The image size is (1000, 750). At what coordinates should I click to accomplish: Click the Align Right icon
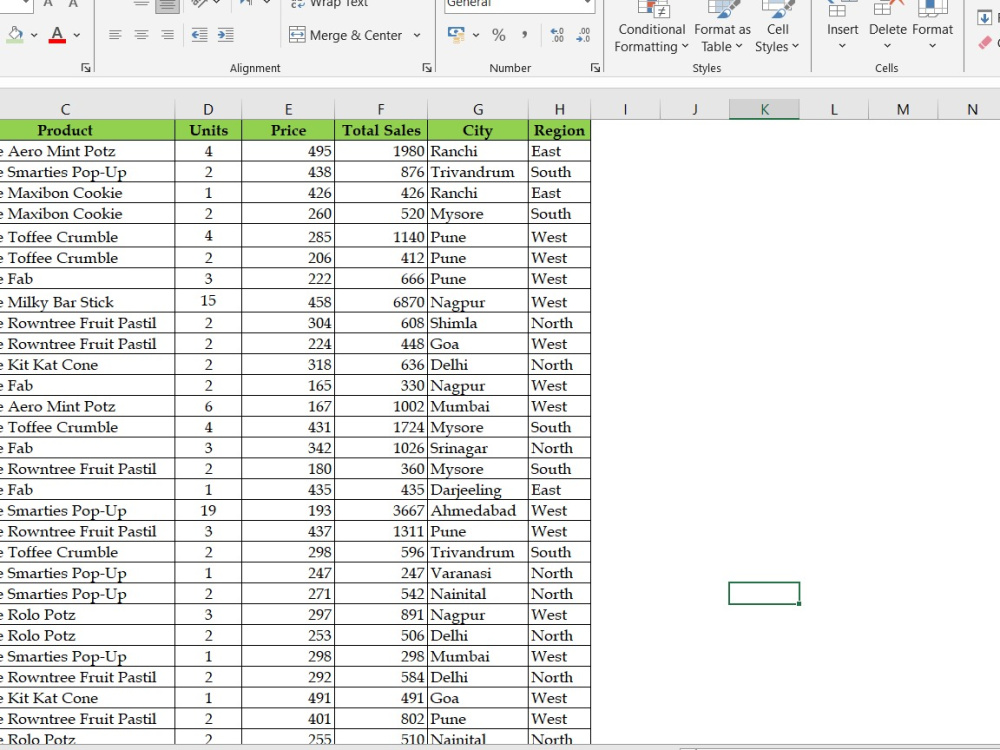pos(168,35)
